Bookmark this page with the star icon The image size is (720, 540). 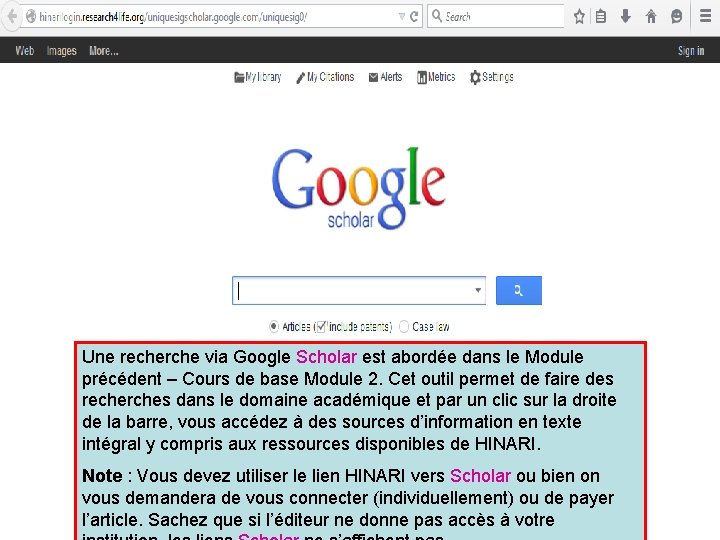click(579, 17)
